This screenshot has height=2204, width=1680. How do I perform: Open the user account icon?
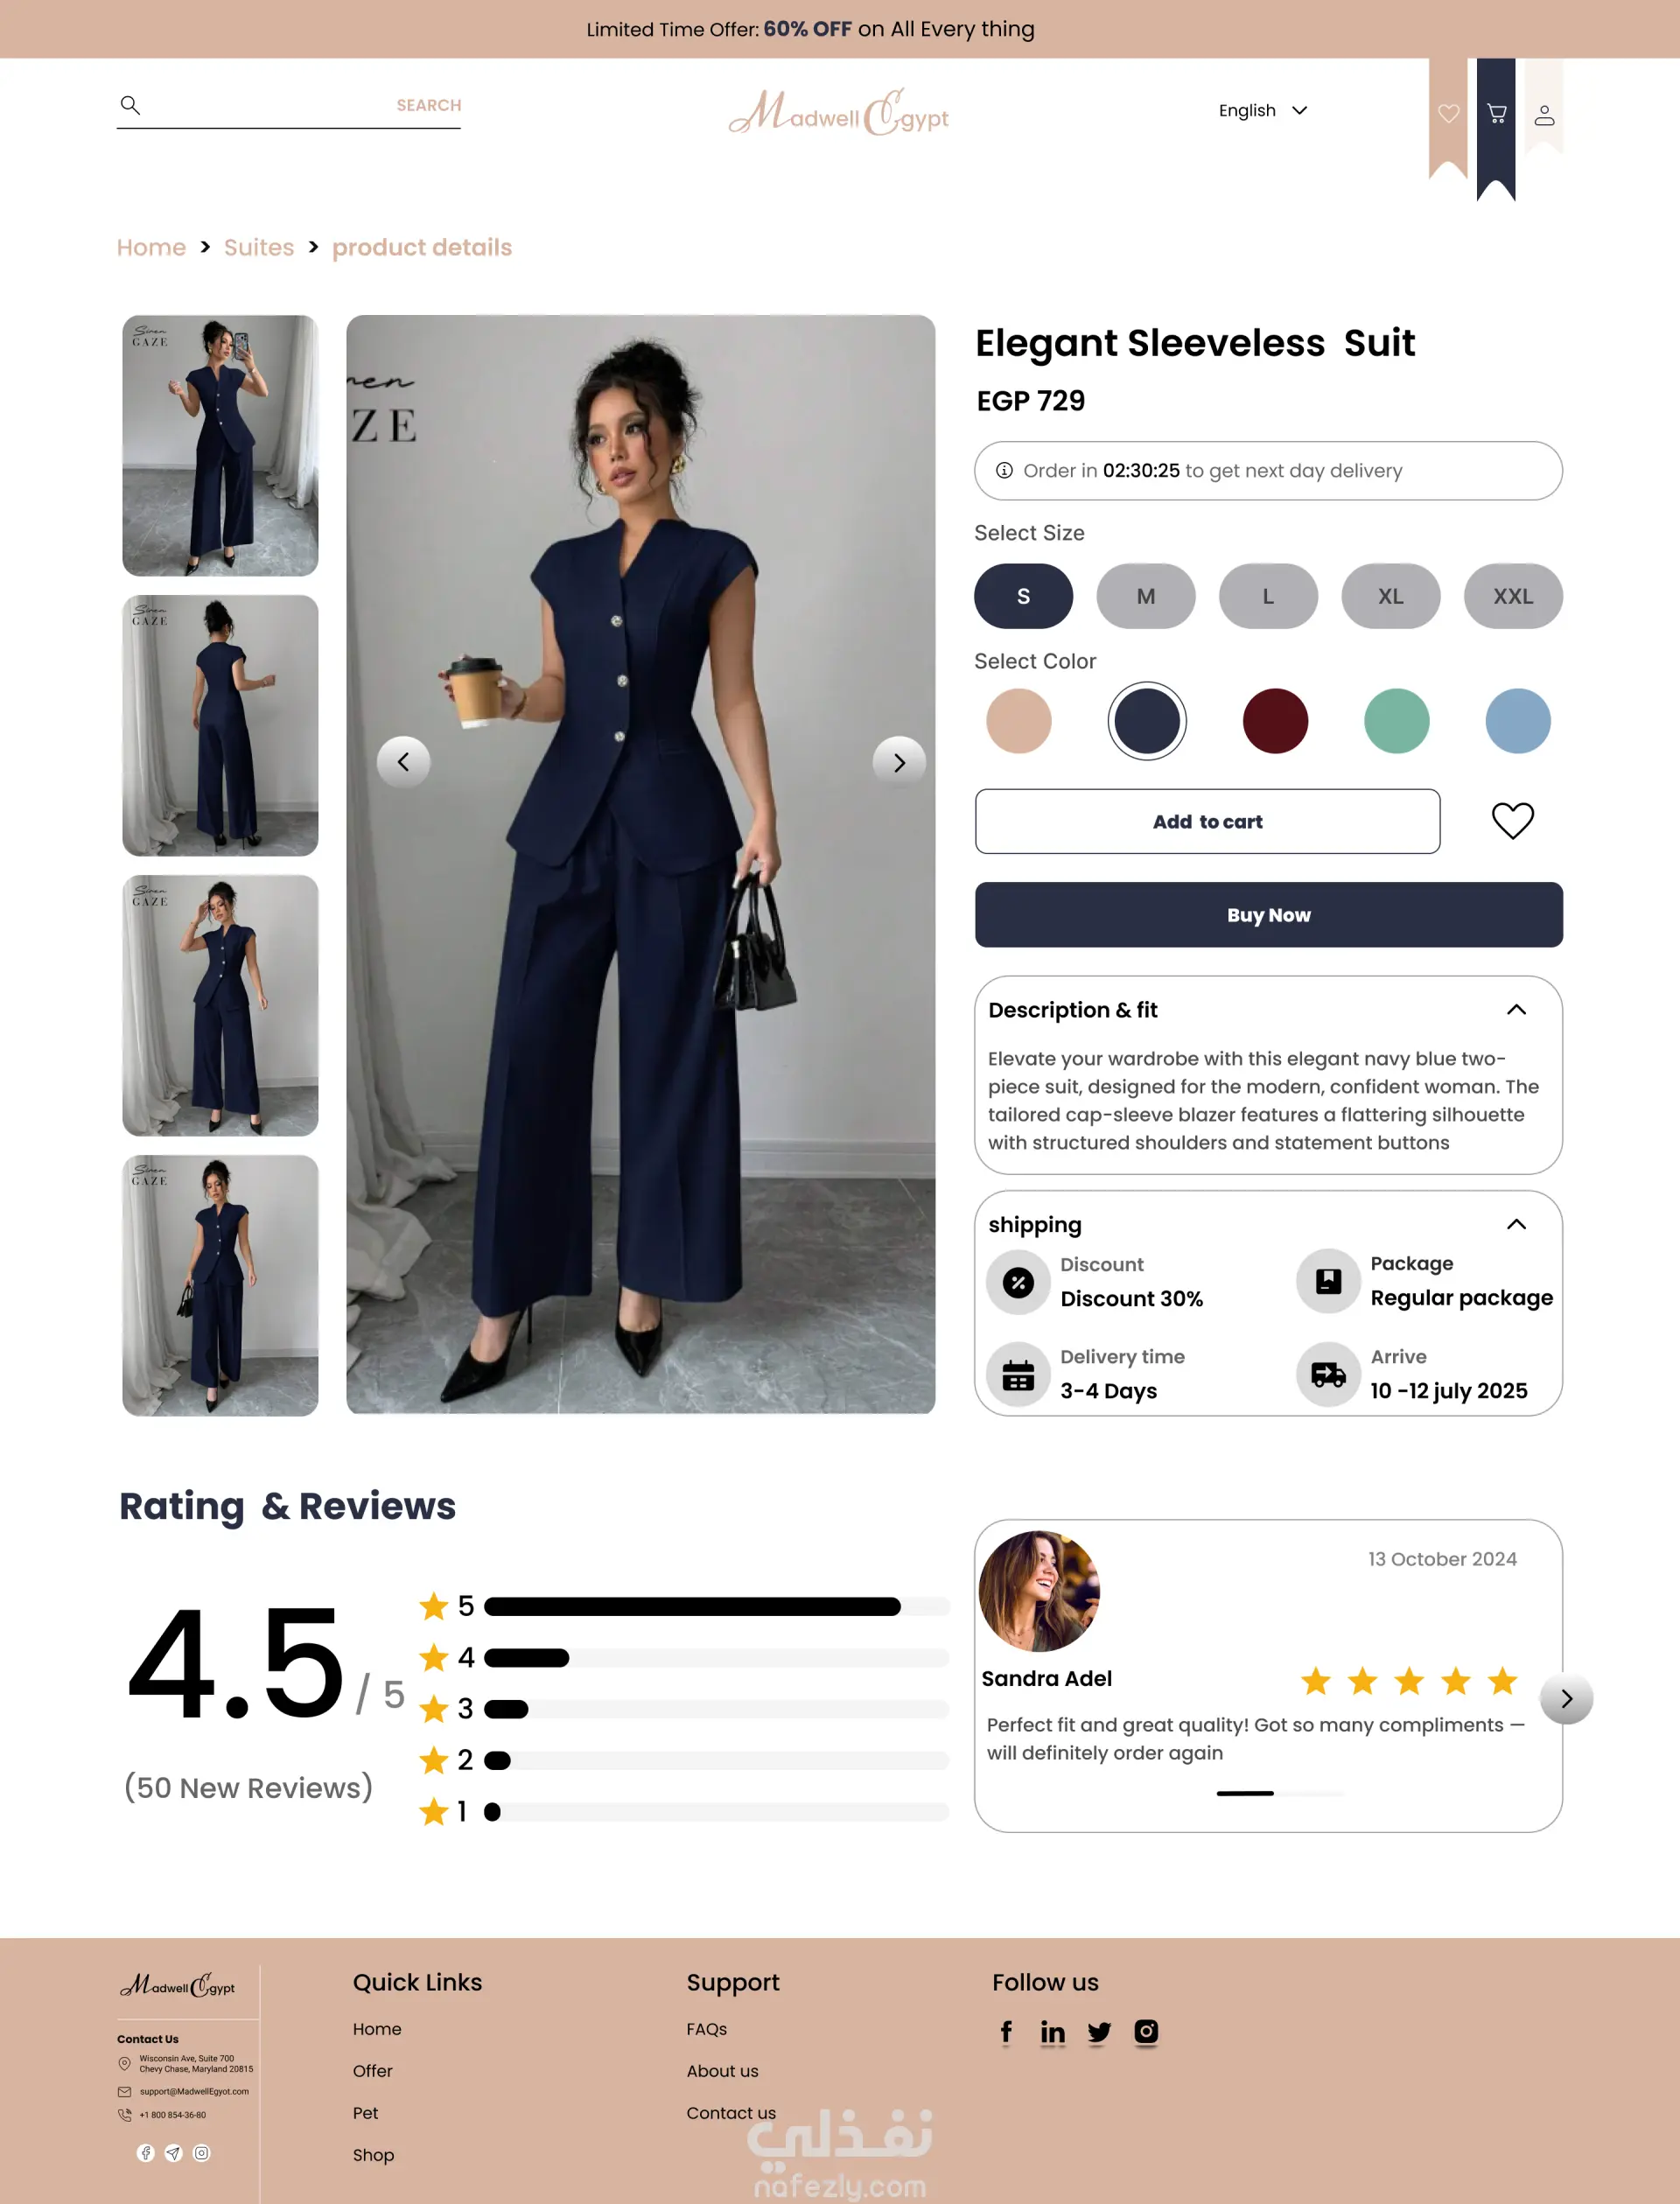point(1544,115)
